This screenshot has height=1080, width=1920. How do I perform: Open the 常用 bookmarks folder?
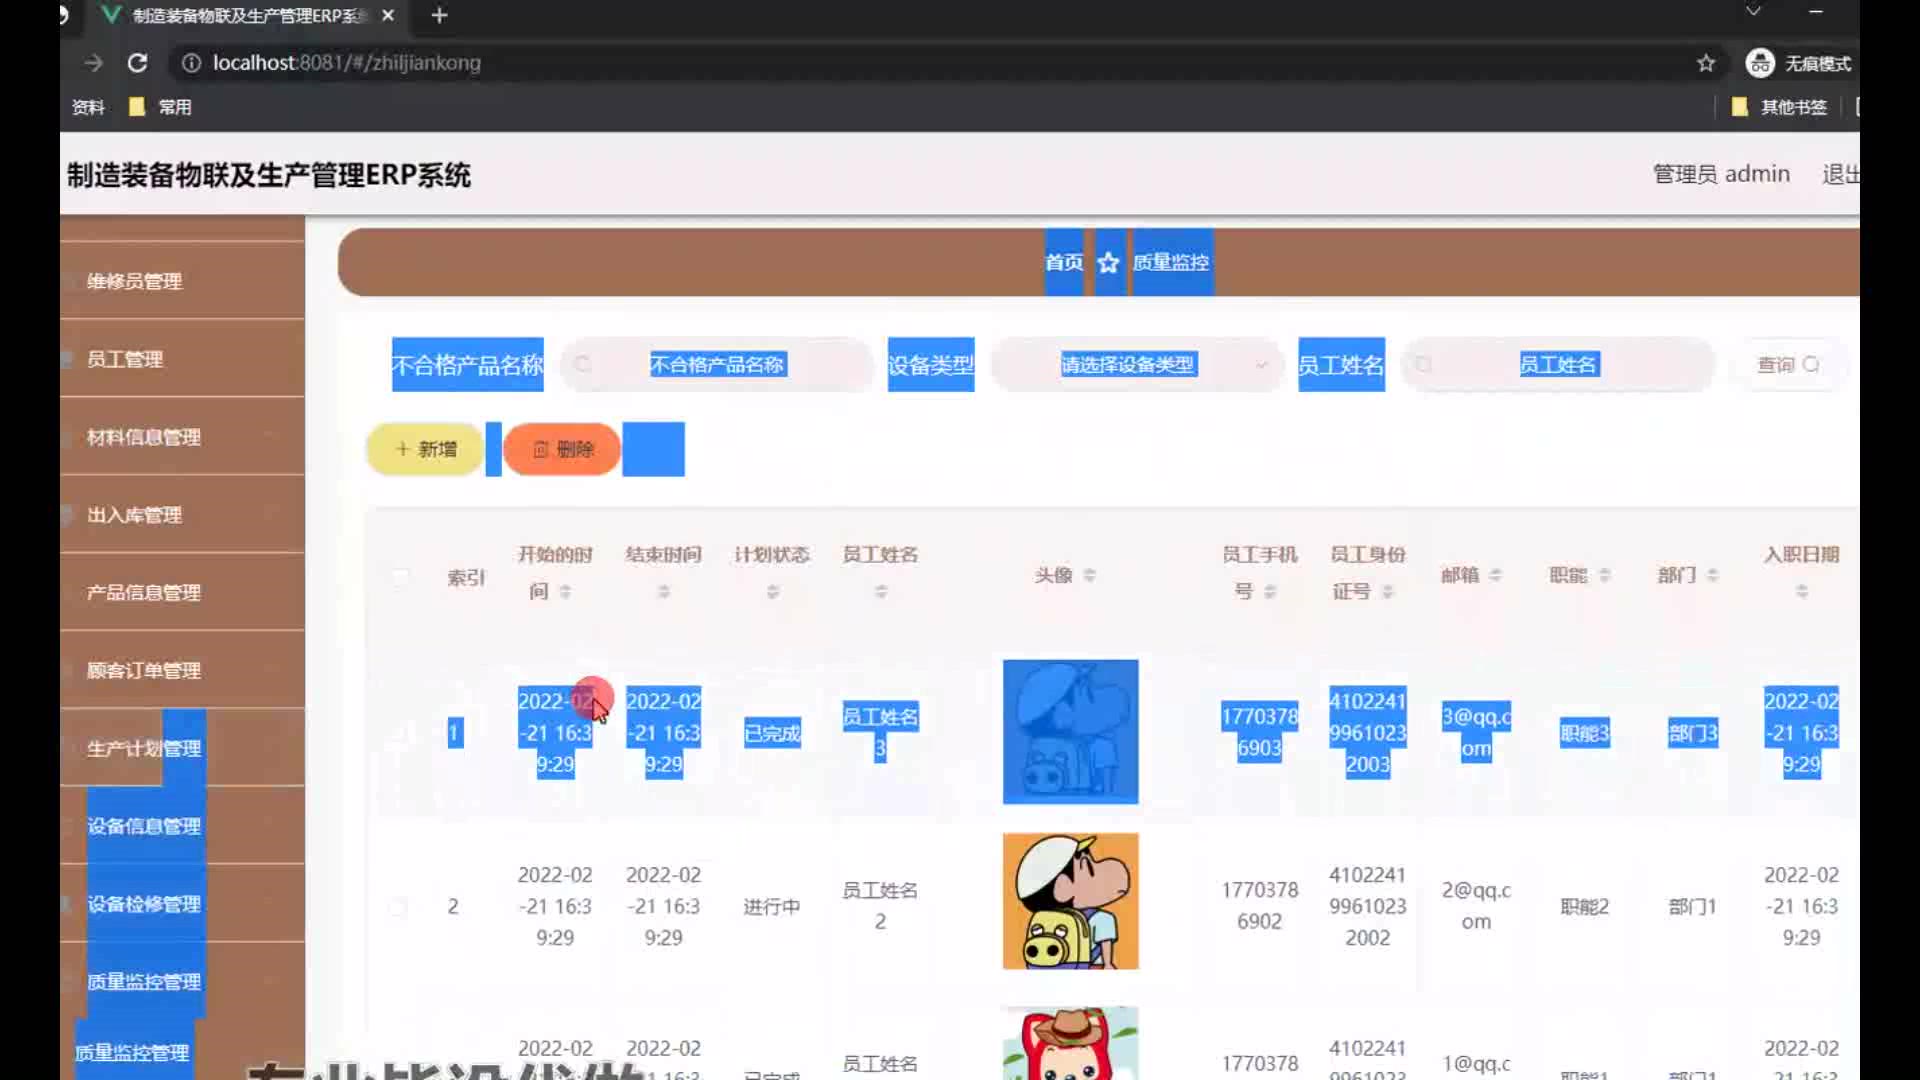click(x=161, y=107)
